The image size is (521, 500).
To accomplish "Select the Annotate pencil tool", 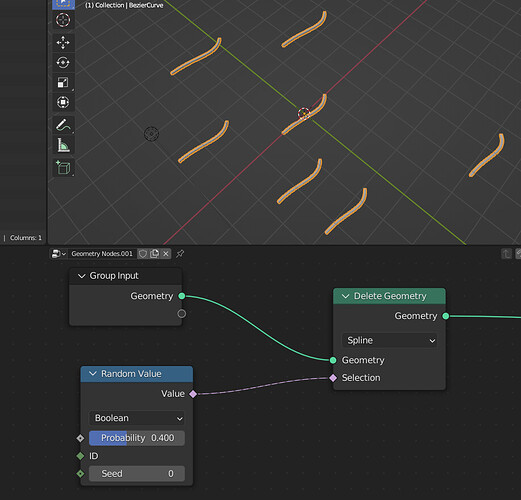I will pos(63,126).
